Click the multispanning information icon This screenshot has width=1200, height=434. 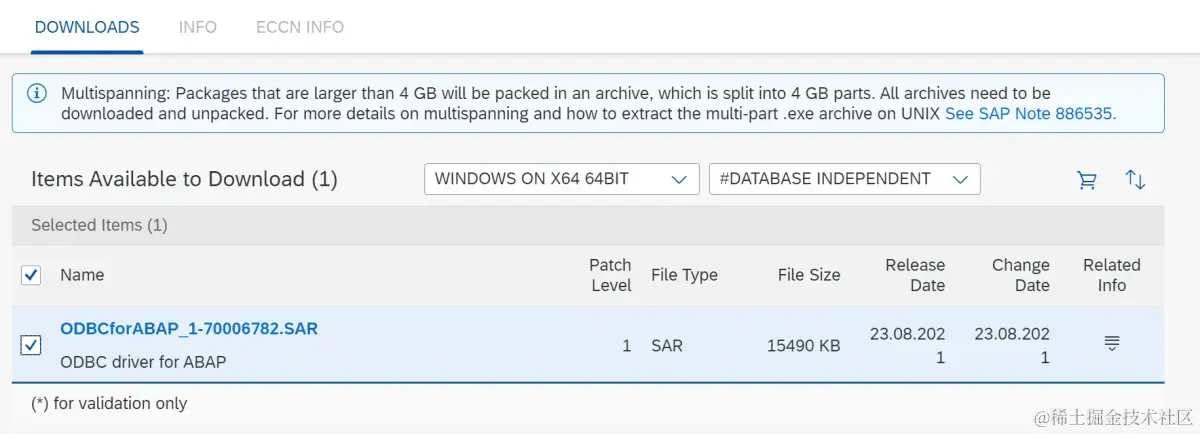click(x=37, y=93)
